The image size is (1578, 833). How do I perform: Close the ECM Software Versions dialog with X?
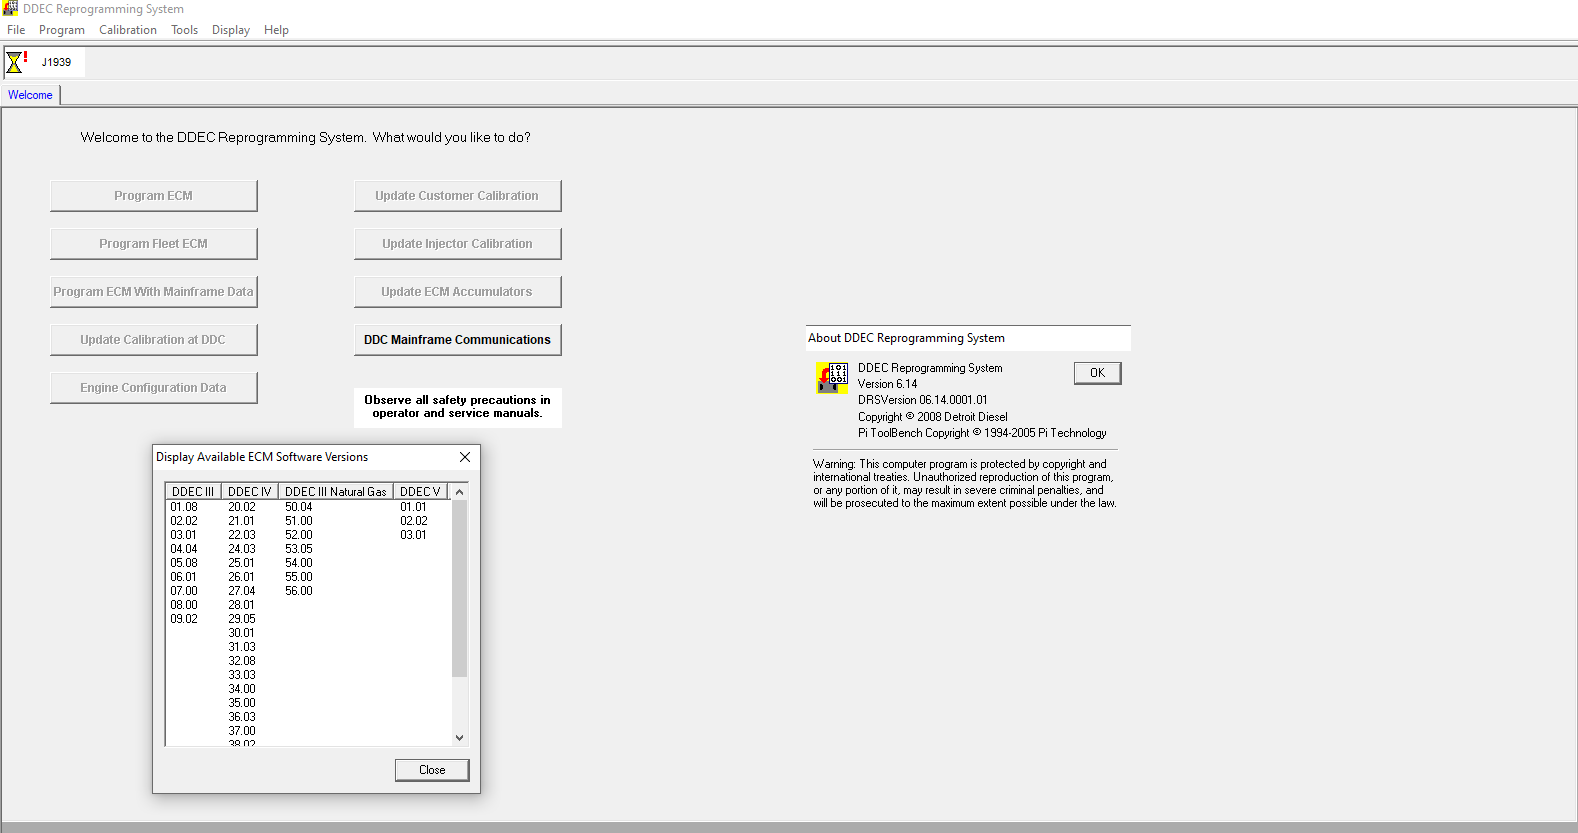tap(464, 457)
